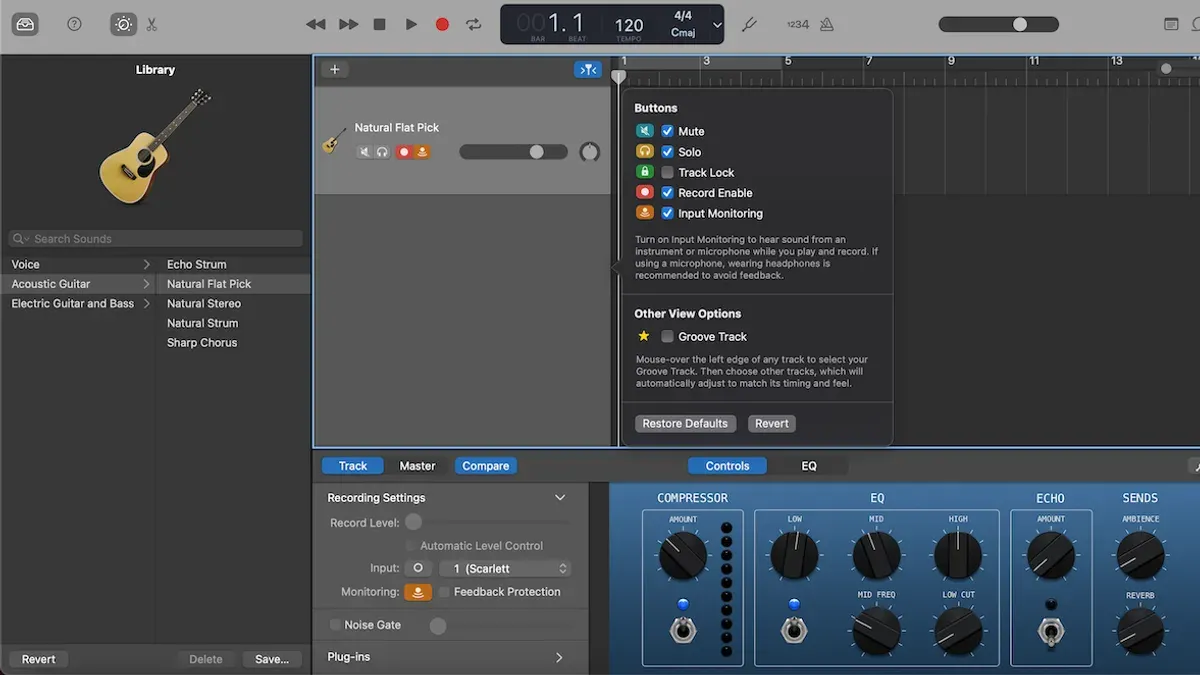Click the Stop transport button
The image size is (1200, 675).
tap(379, 24)
